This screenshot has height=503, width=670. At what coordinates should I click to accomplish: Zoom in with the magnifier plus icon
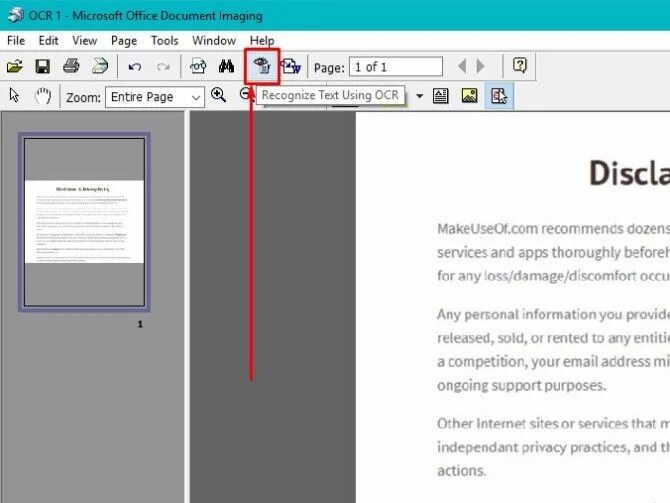pyautogui.click(x=219, y=95)
